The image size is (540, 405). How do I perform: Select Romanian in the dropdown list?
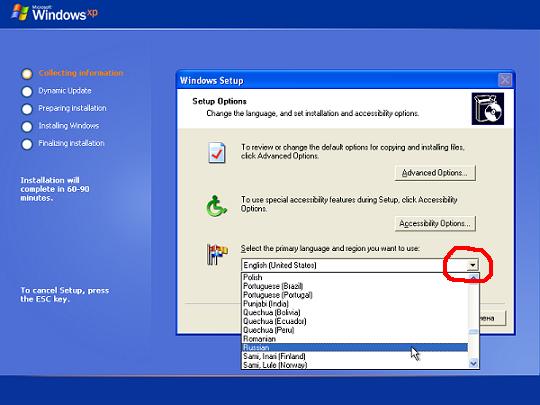[x=355, y=339]
